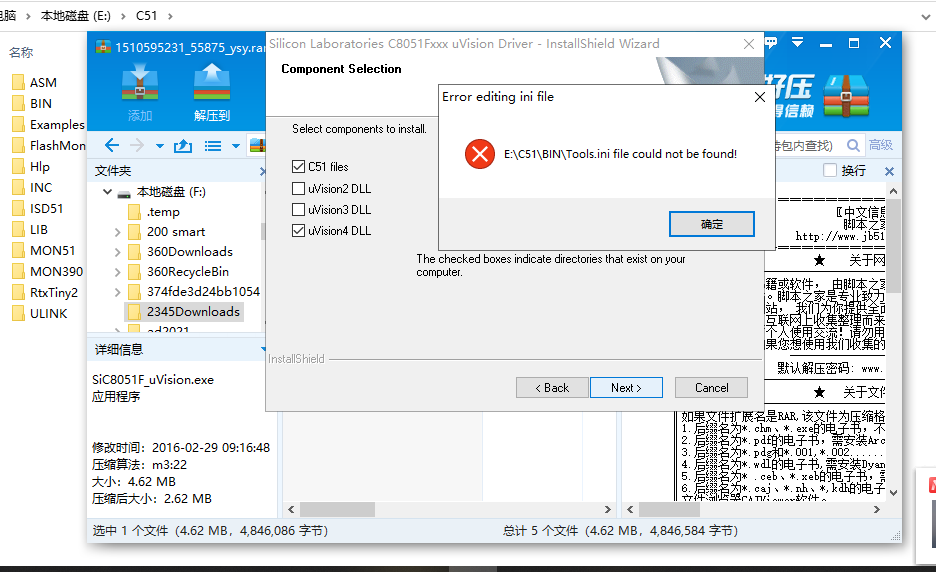Click the Back button in wizard

point(552,388)
